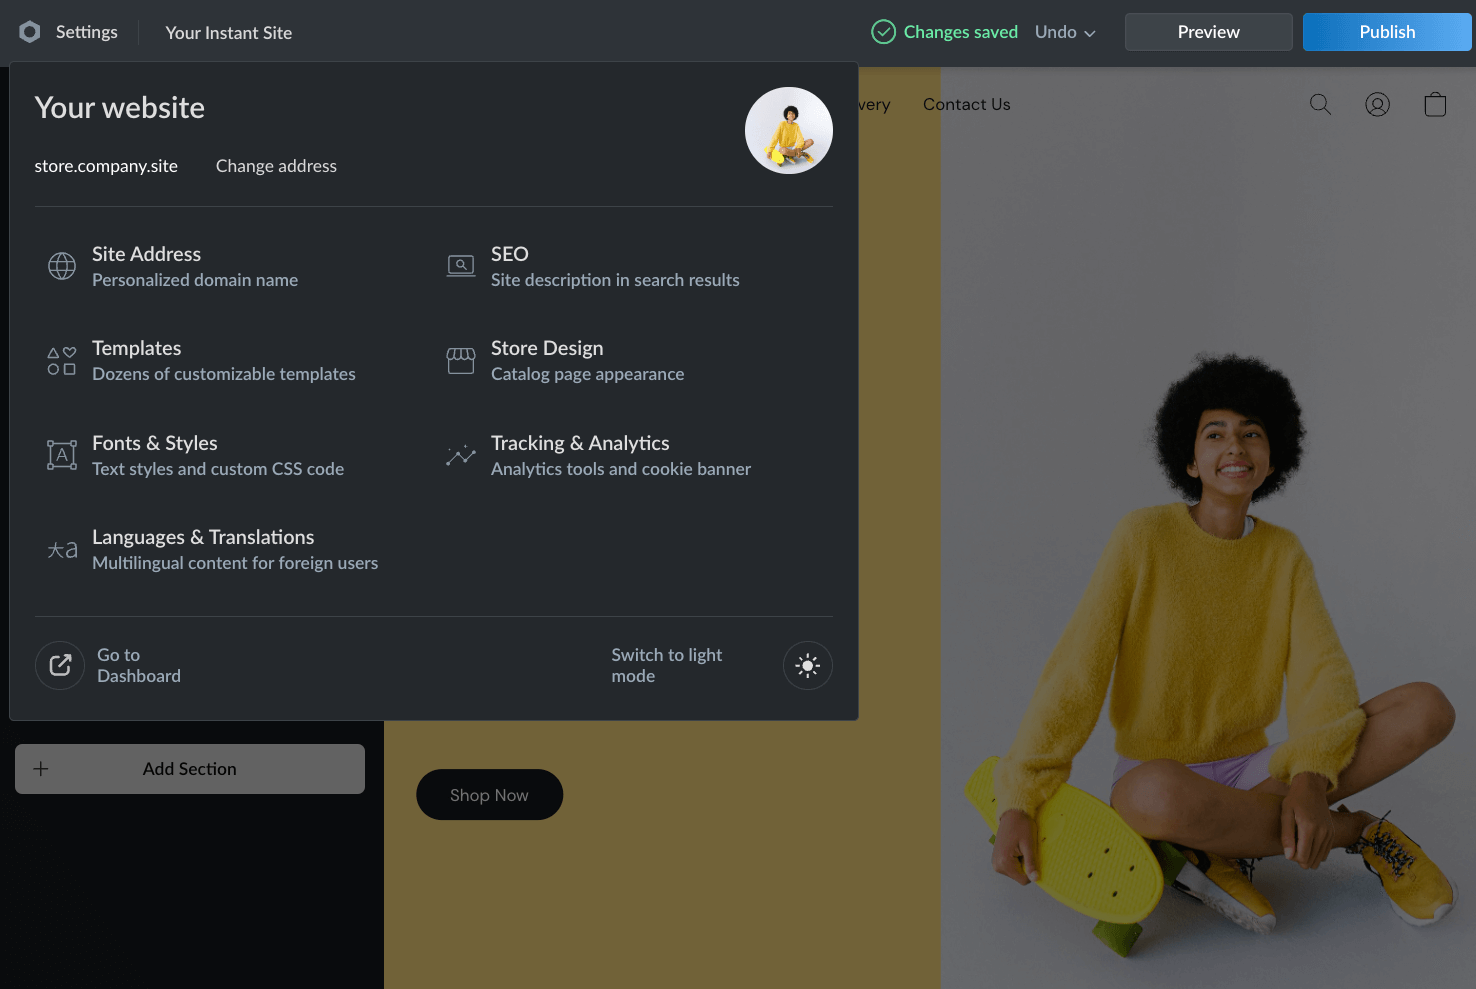
Task: Expand the Undo dropdown chevron
Action: (x=1092, y=33)
